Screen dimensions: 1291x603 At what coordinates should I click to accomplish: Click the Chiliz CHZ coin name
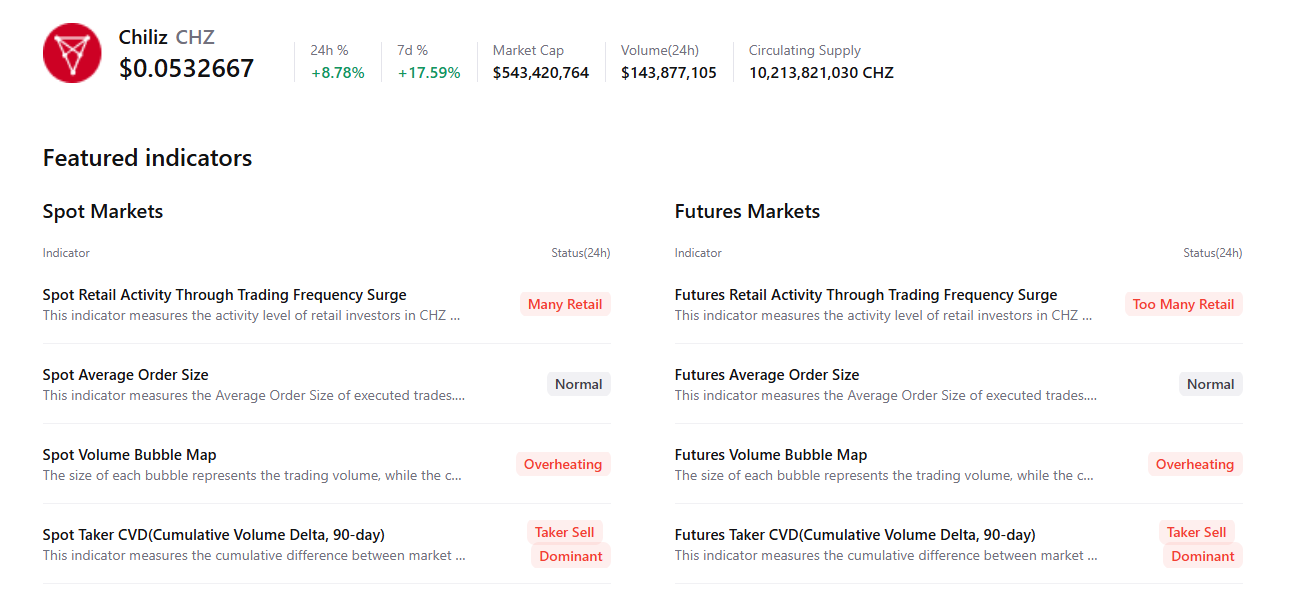click(x=166, y=38)
